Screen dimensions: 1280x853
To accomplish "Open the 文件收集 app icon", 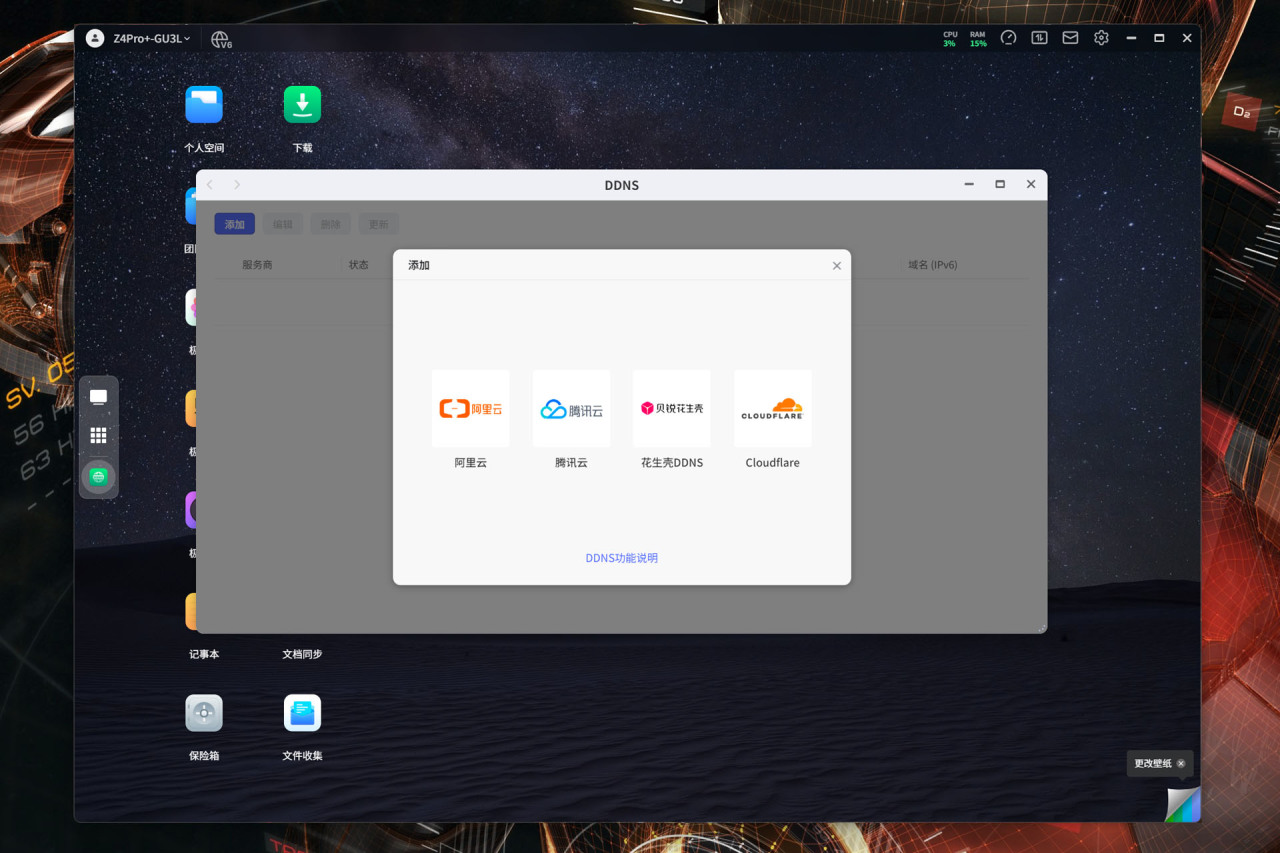I will (302, 713).
